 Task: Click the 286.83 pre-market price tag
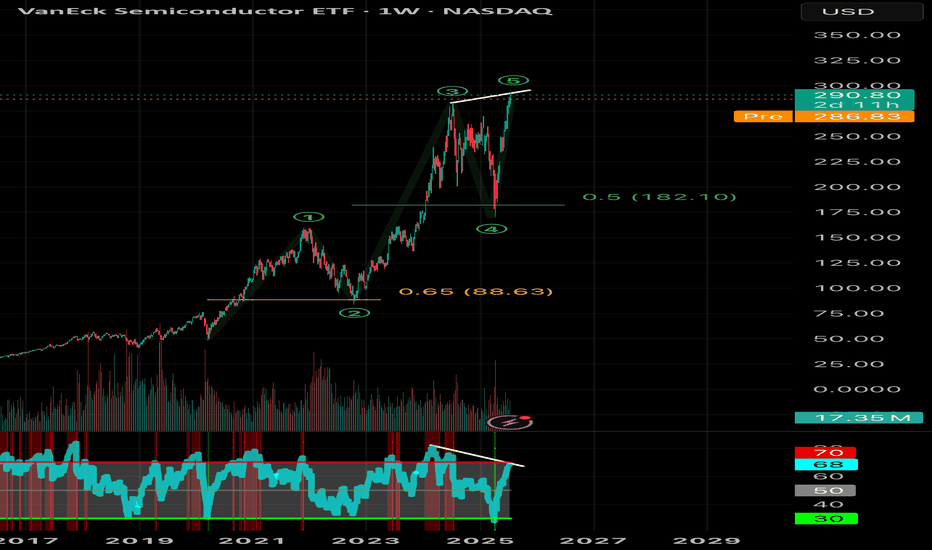[x=854, y=117]
